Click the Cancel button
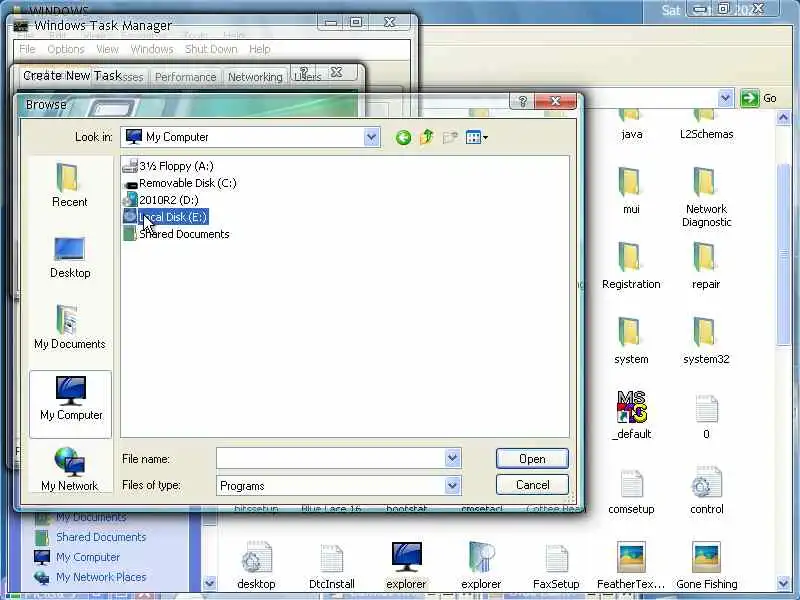 (532, 485)
